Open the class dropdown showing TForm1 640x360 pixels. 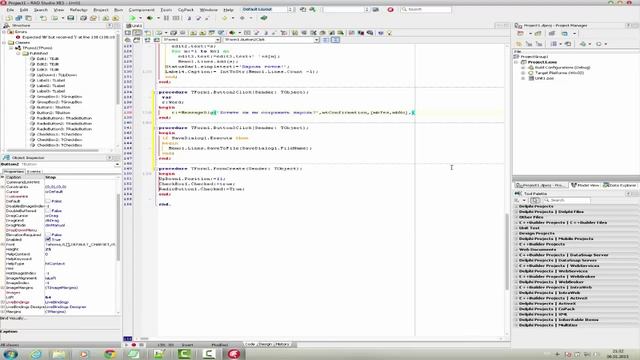point(218,40)
